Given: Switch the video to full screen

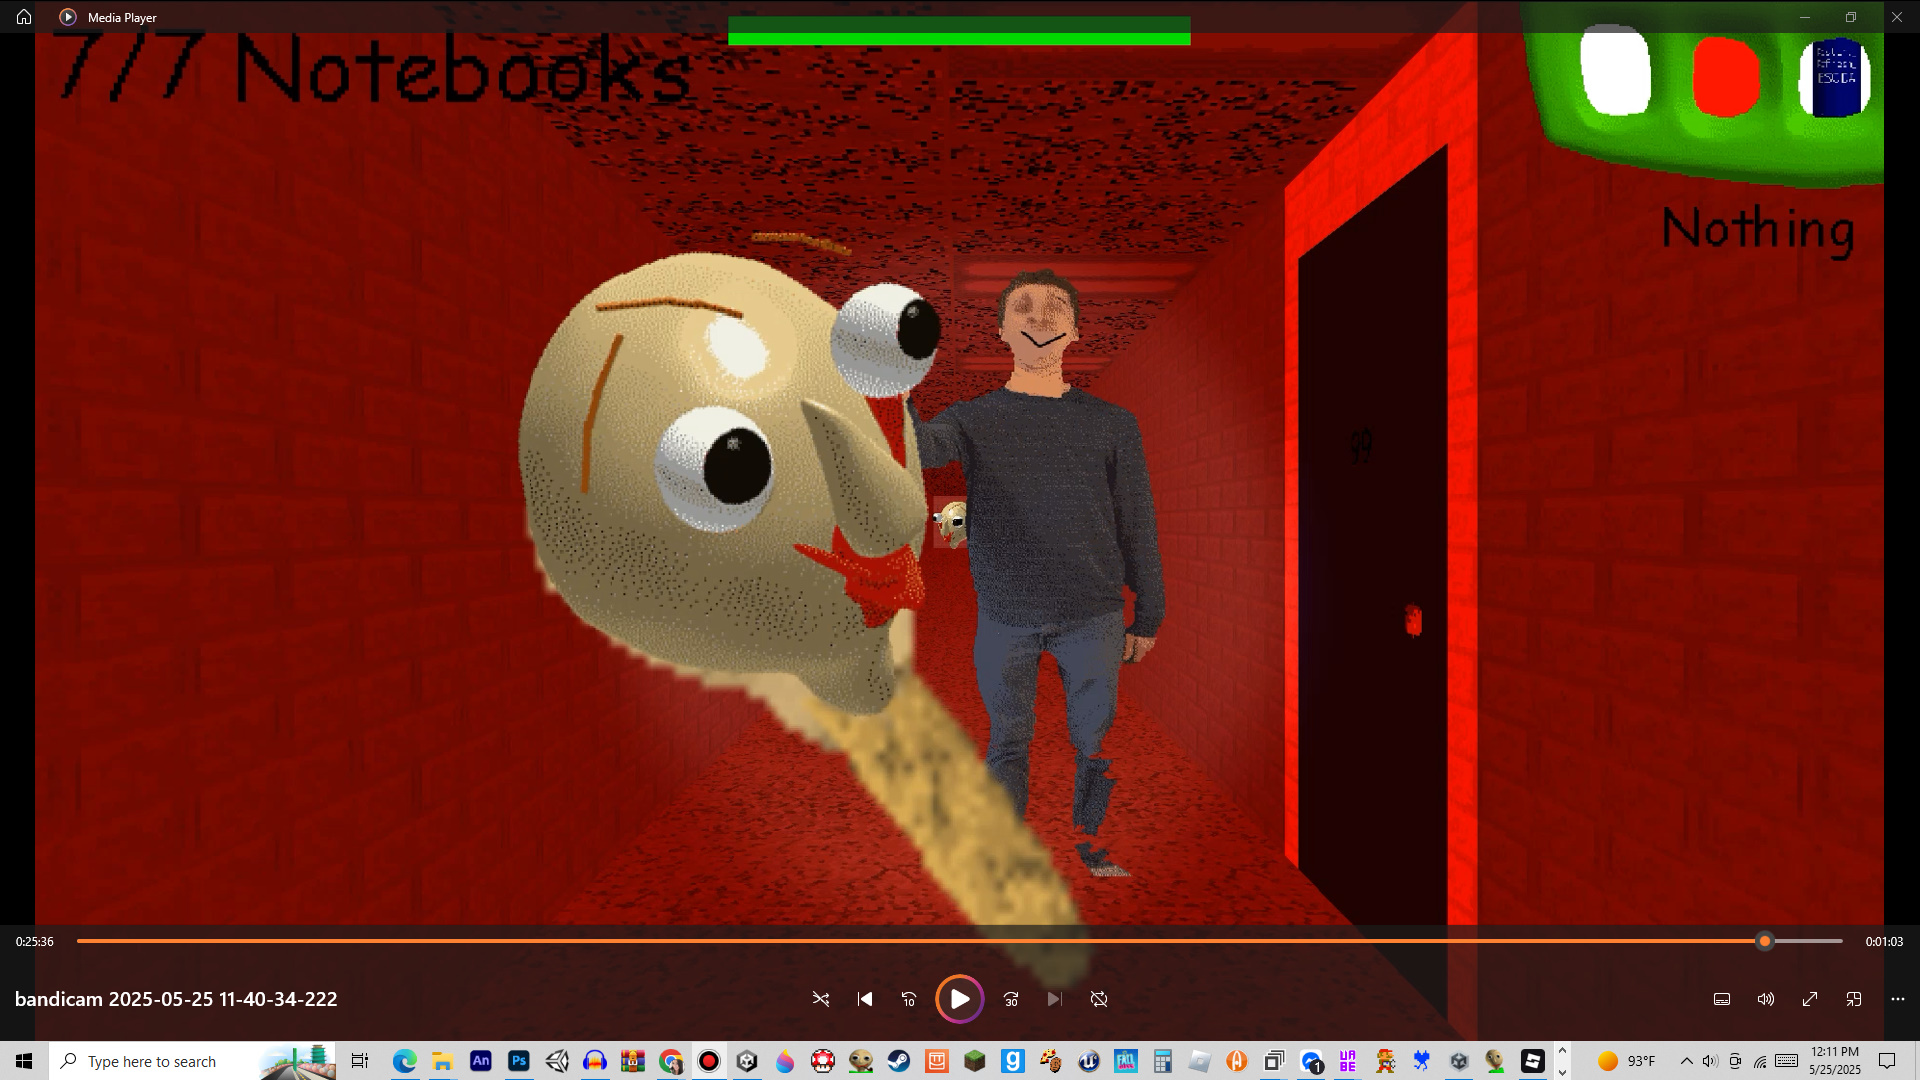Looking at the screenshot, I should coord(1810,999).
